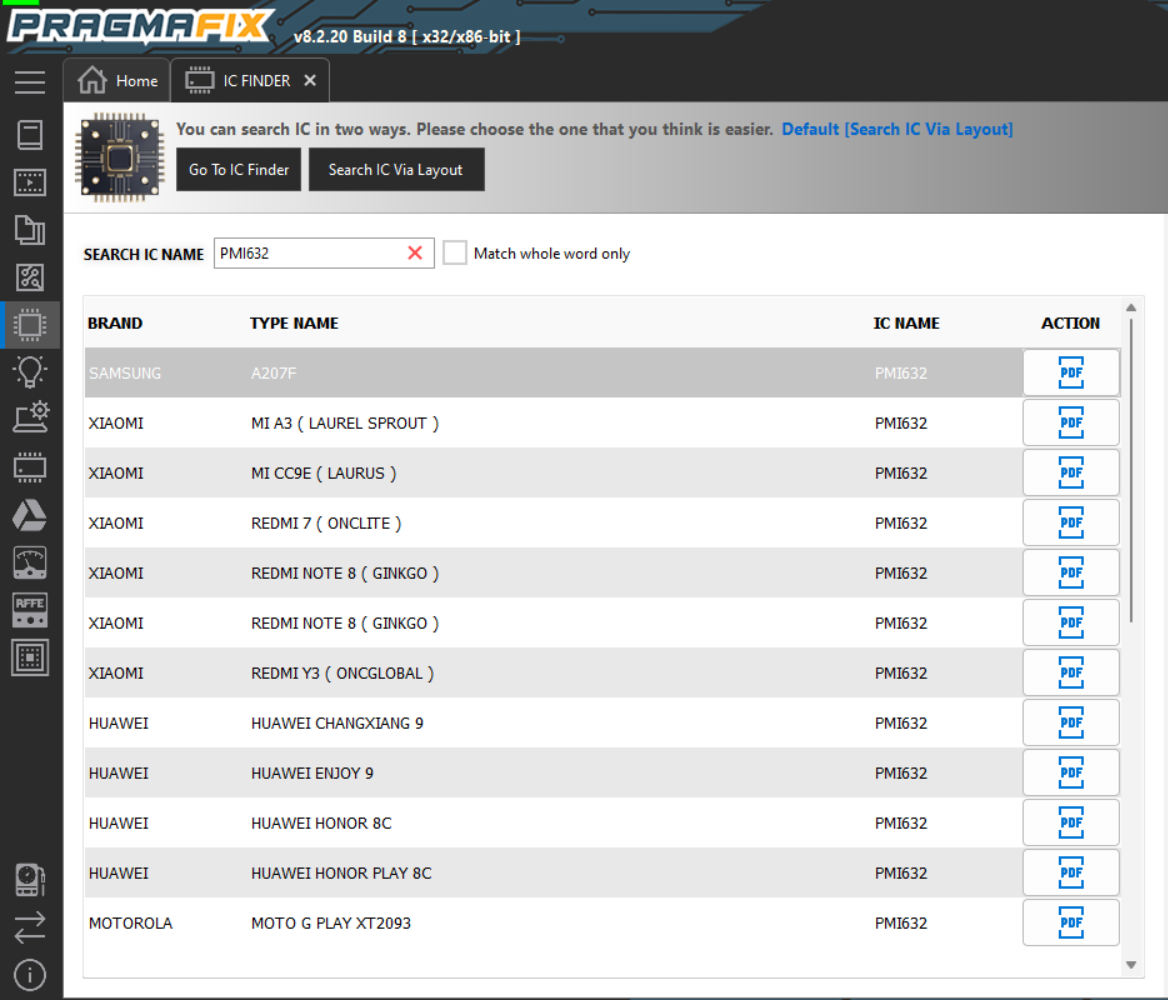The height and width of the screenshot is (1000, 1168).
Task: Open the documents/files sidebar icon
Action: coord(30,230)
